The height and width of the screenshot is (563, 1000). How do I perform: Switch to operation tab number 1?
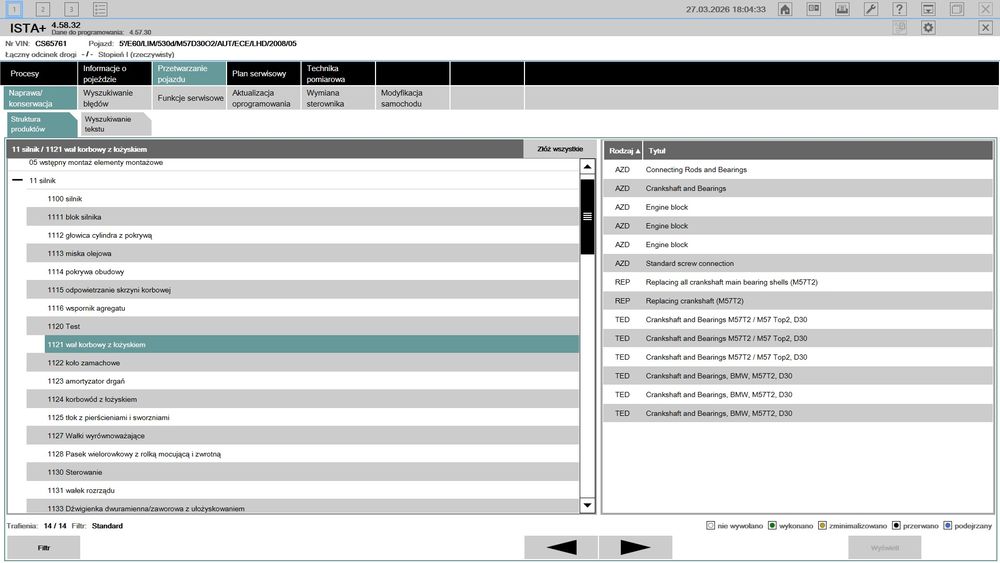click(14, 9)
